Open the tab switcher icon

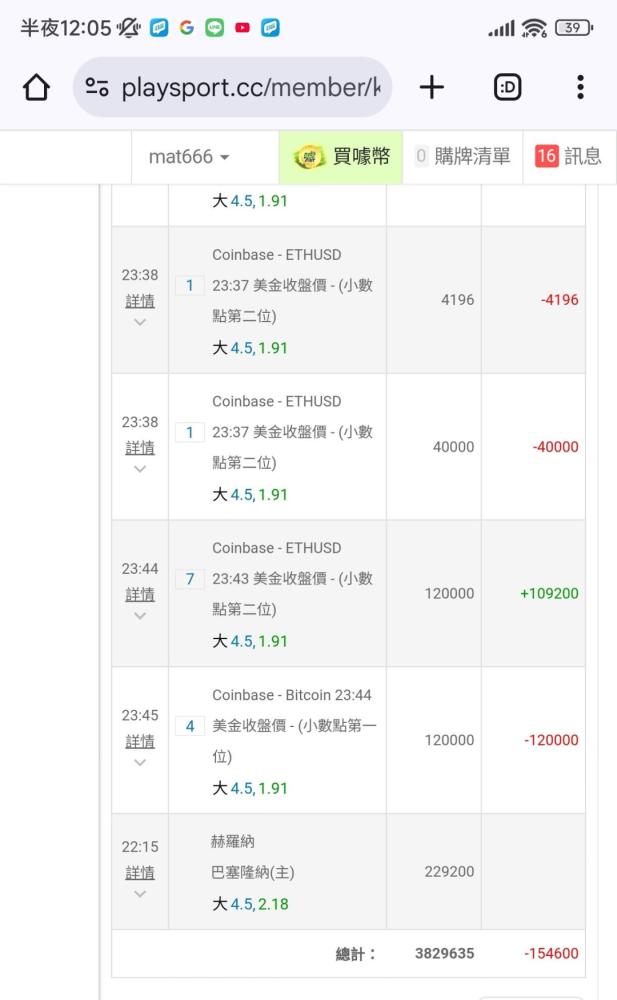click(x=507, y=88)
